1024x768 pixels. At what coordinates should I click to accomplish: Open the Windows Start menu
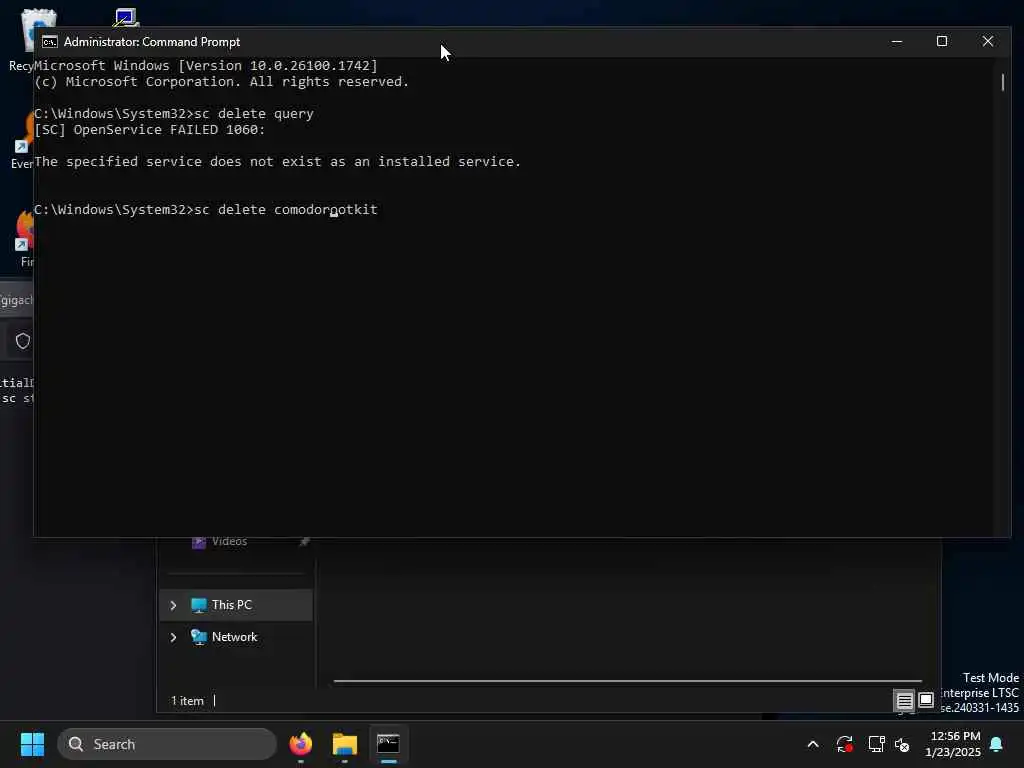point(32,744)
